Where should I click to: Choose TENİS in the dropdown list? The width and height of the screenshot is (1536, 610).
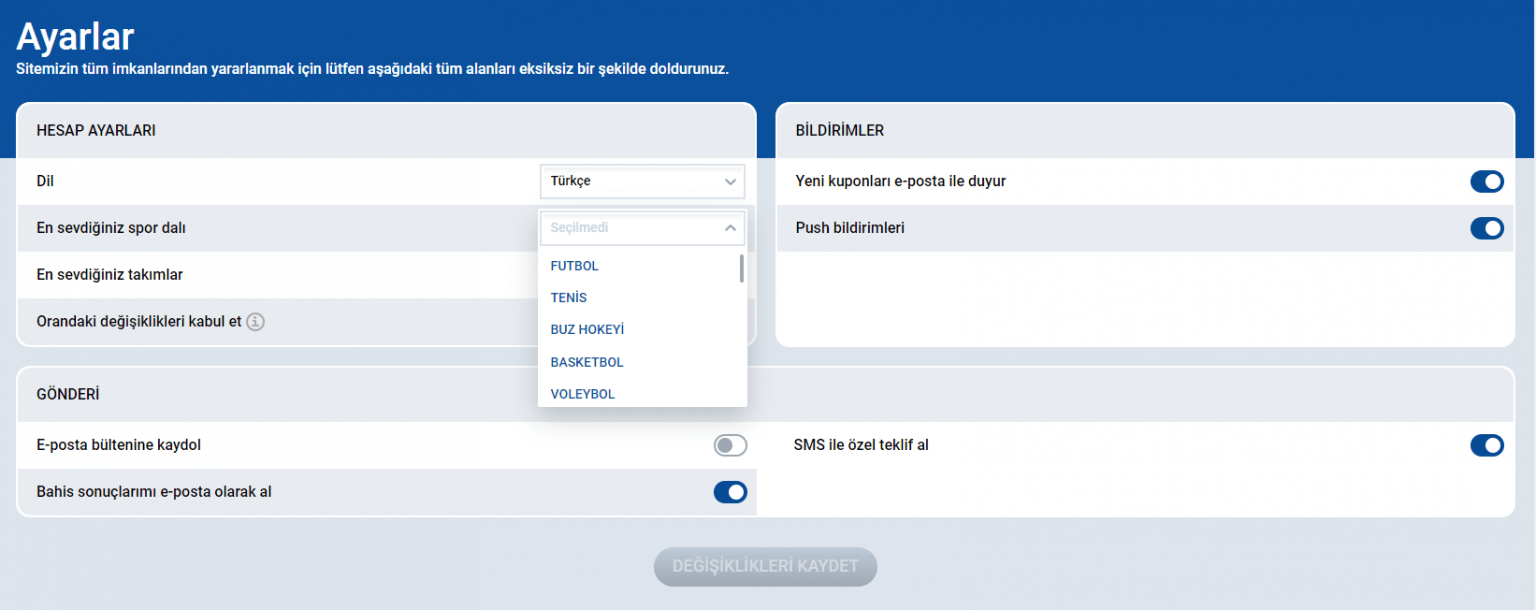[569, 298]
